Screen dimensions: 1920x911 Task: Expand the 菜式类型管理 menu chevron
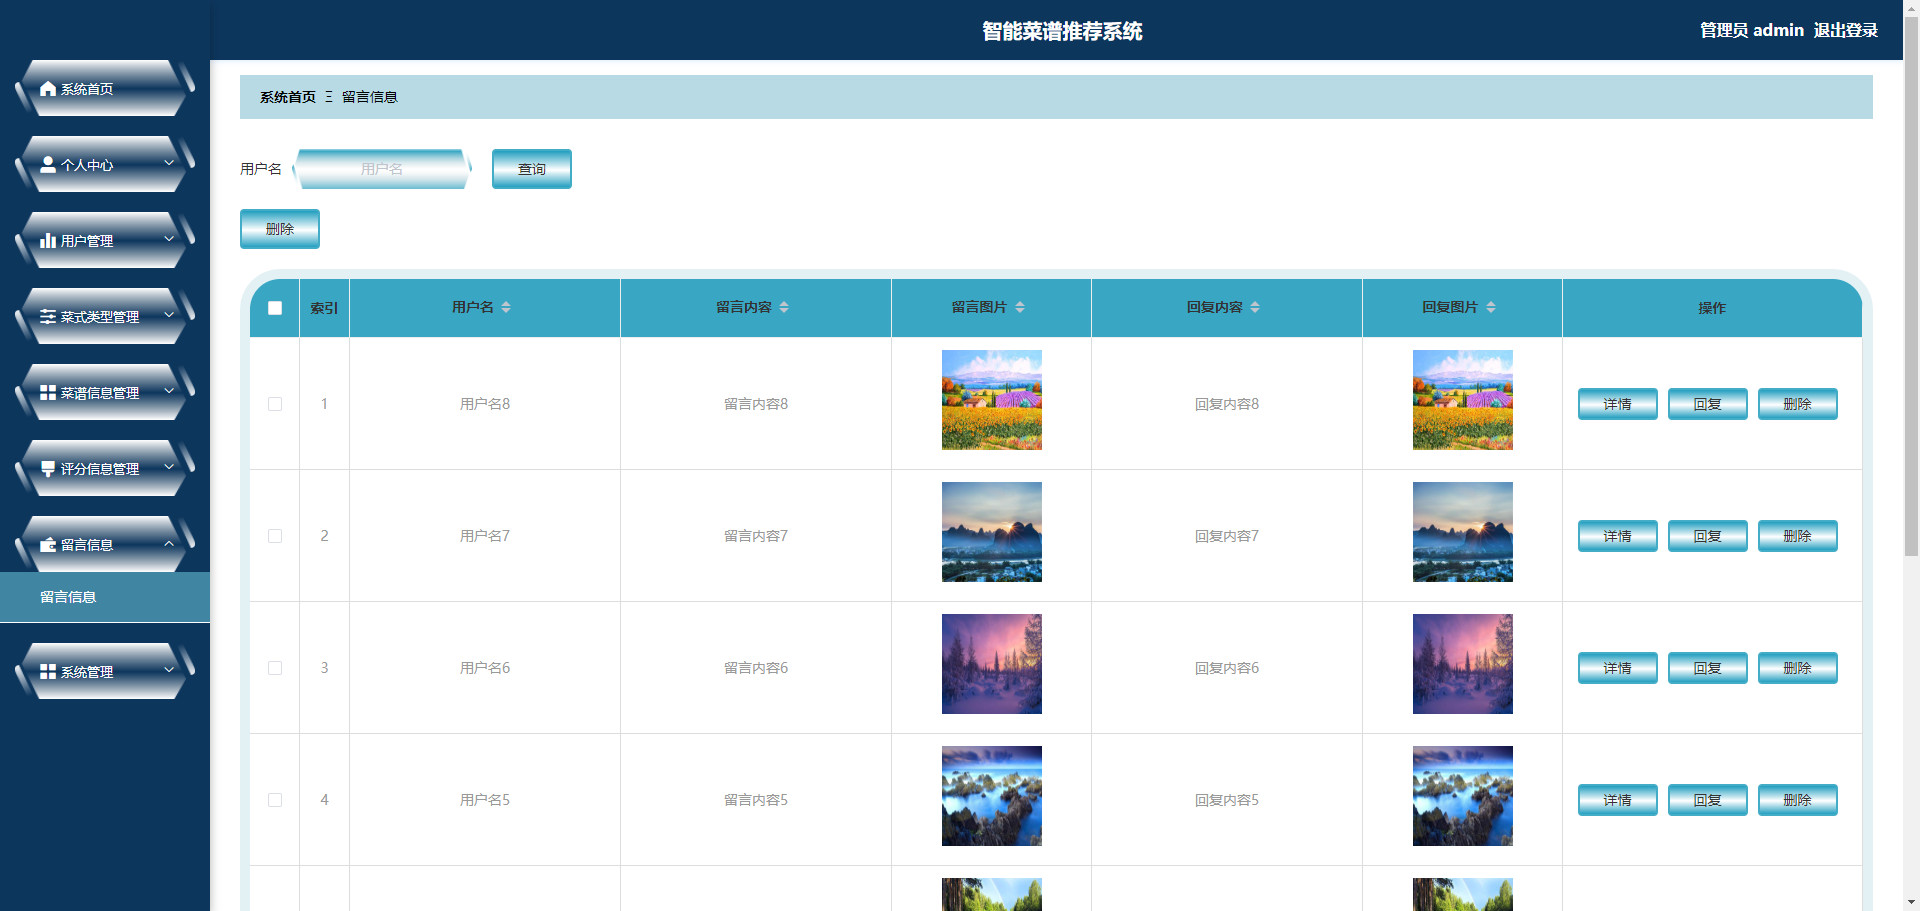169,315
